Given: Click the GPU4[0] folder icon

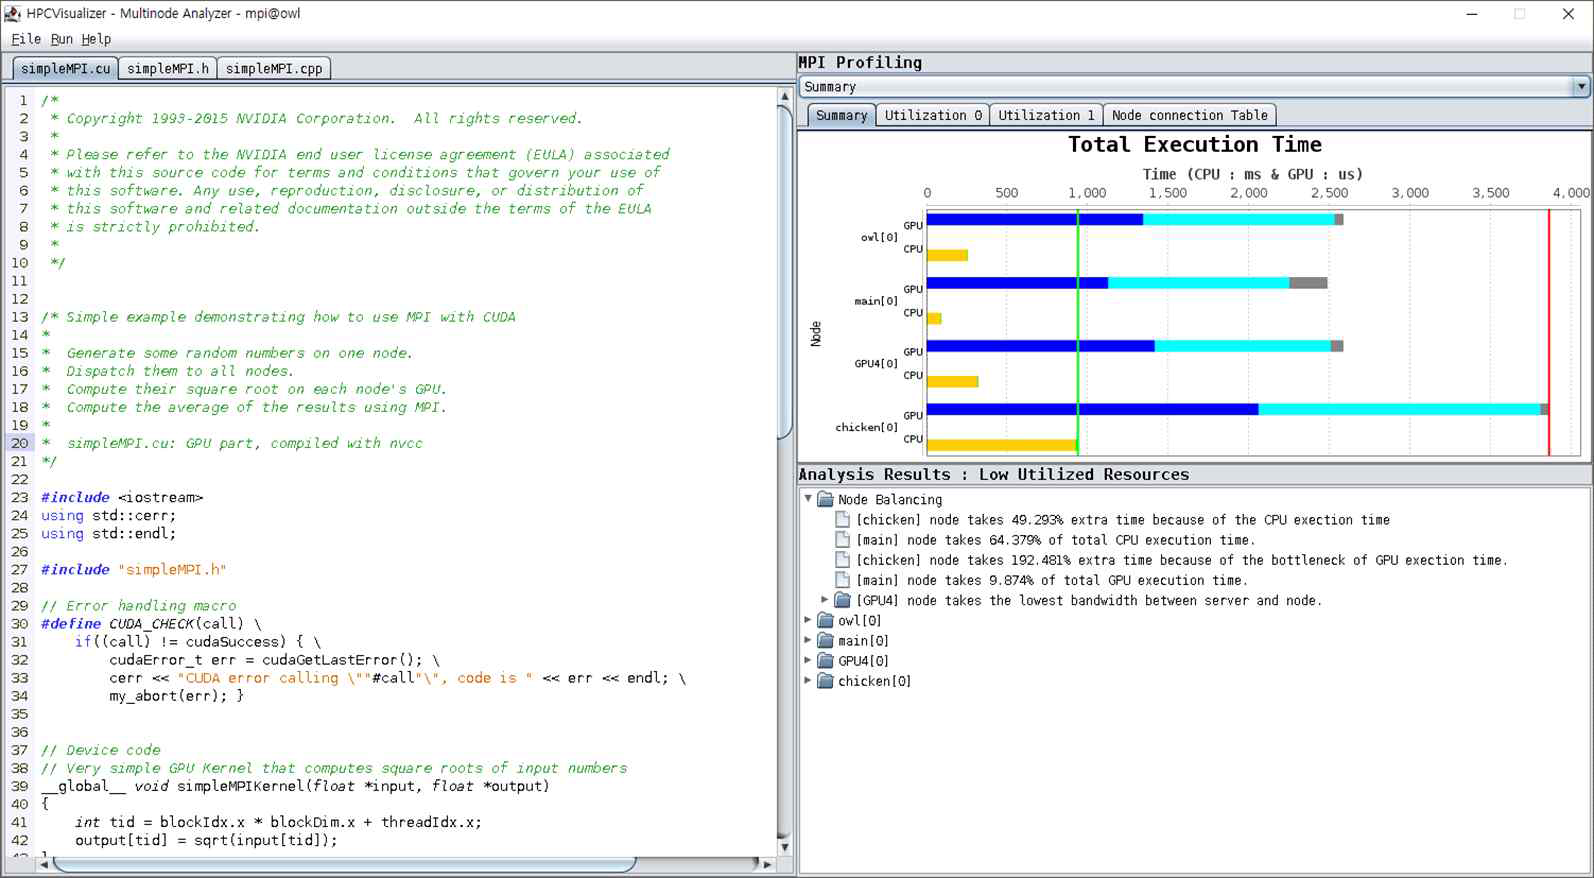Looking at the screenshot, I should pyautogui.click(x=825, y=660).
